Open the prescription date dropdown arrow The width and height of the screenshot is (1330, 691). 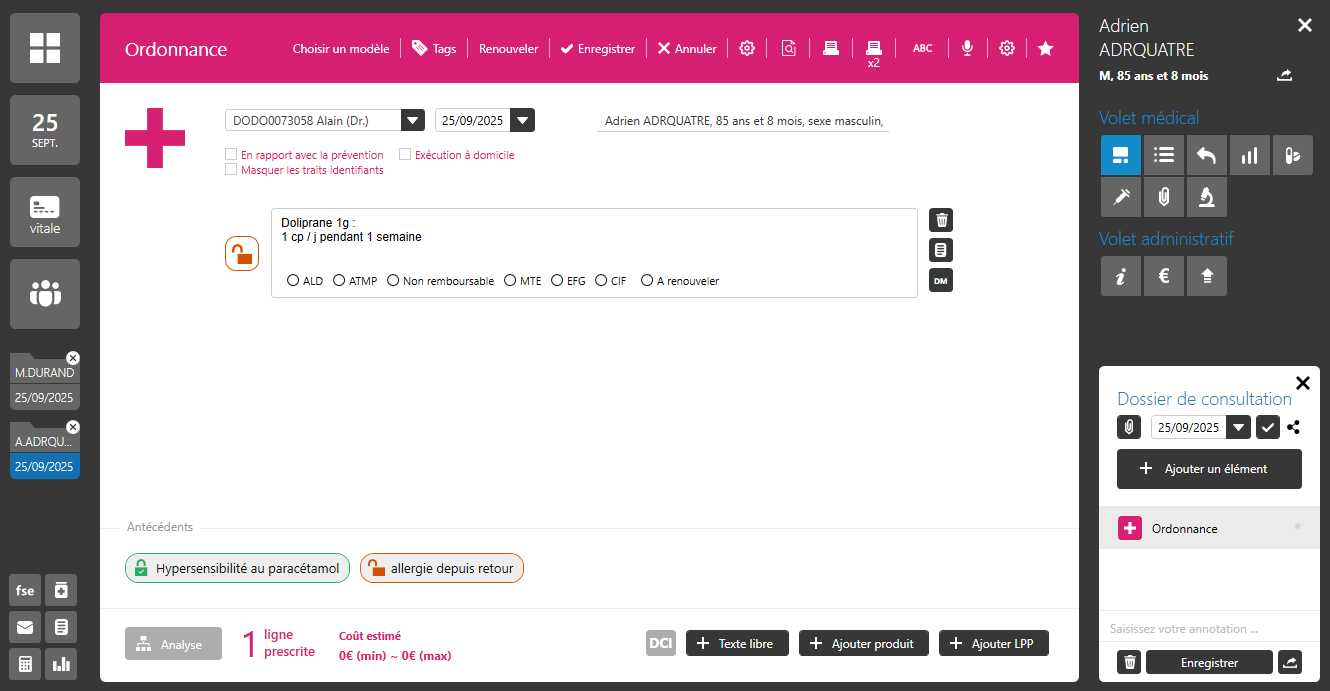(x=521, y=121)
